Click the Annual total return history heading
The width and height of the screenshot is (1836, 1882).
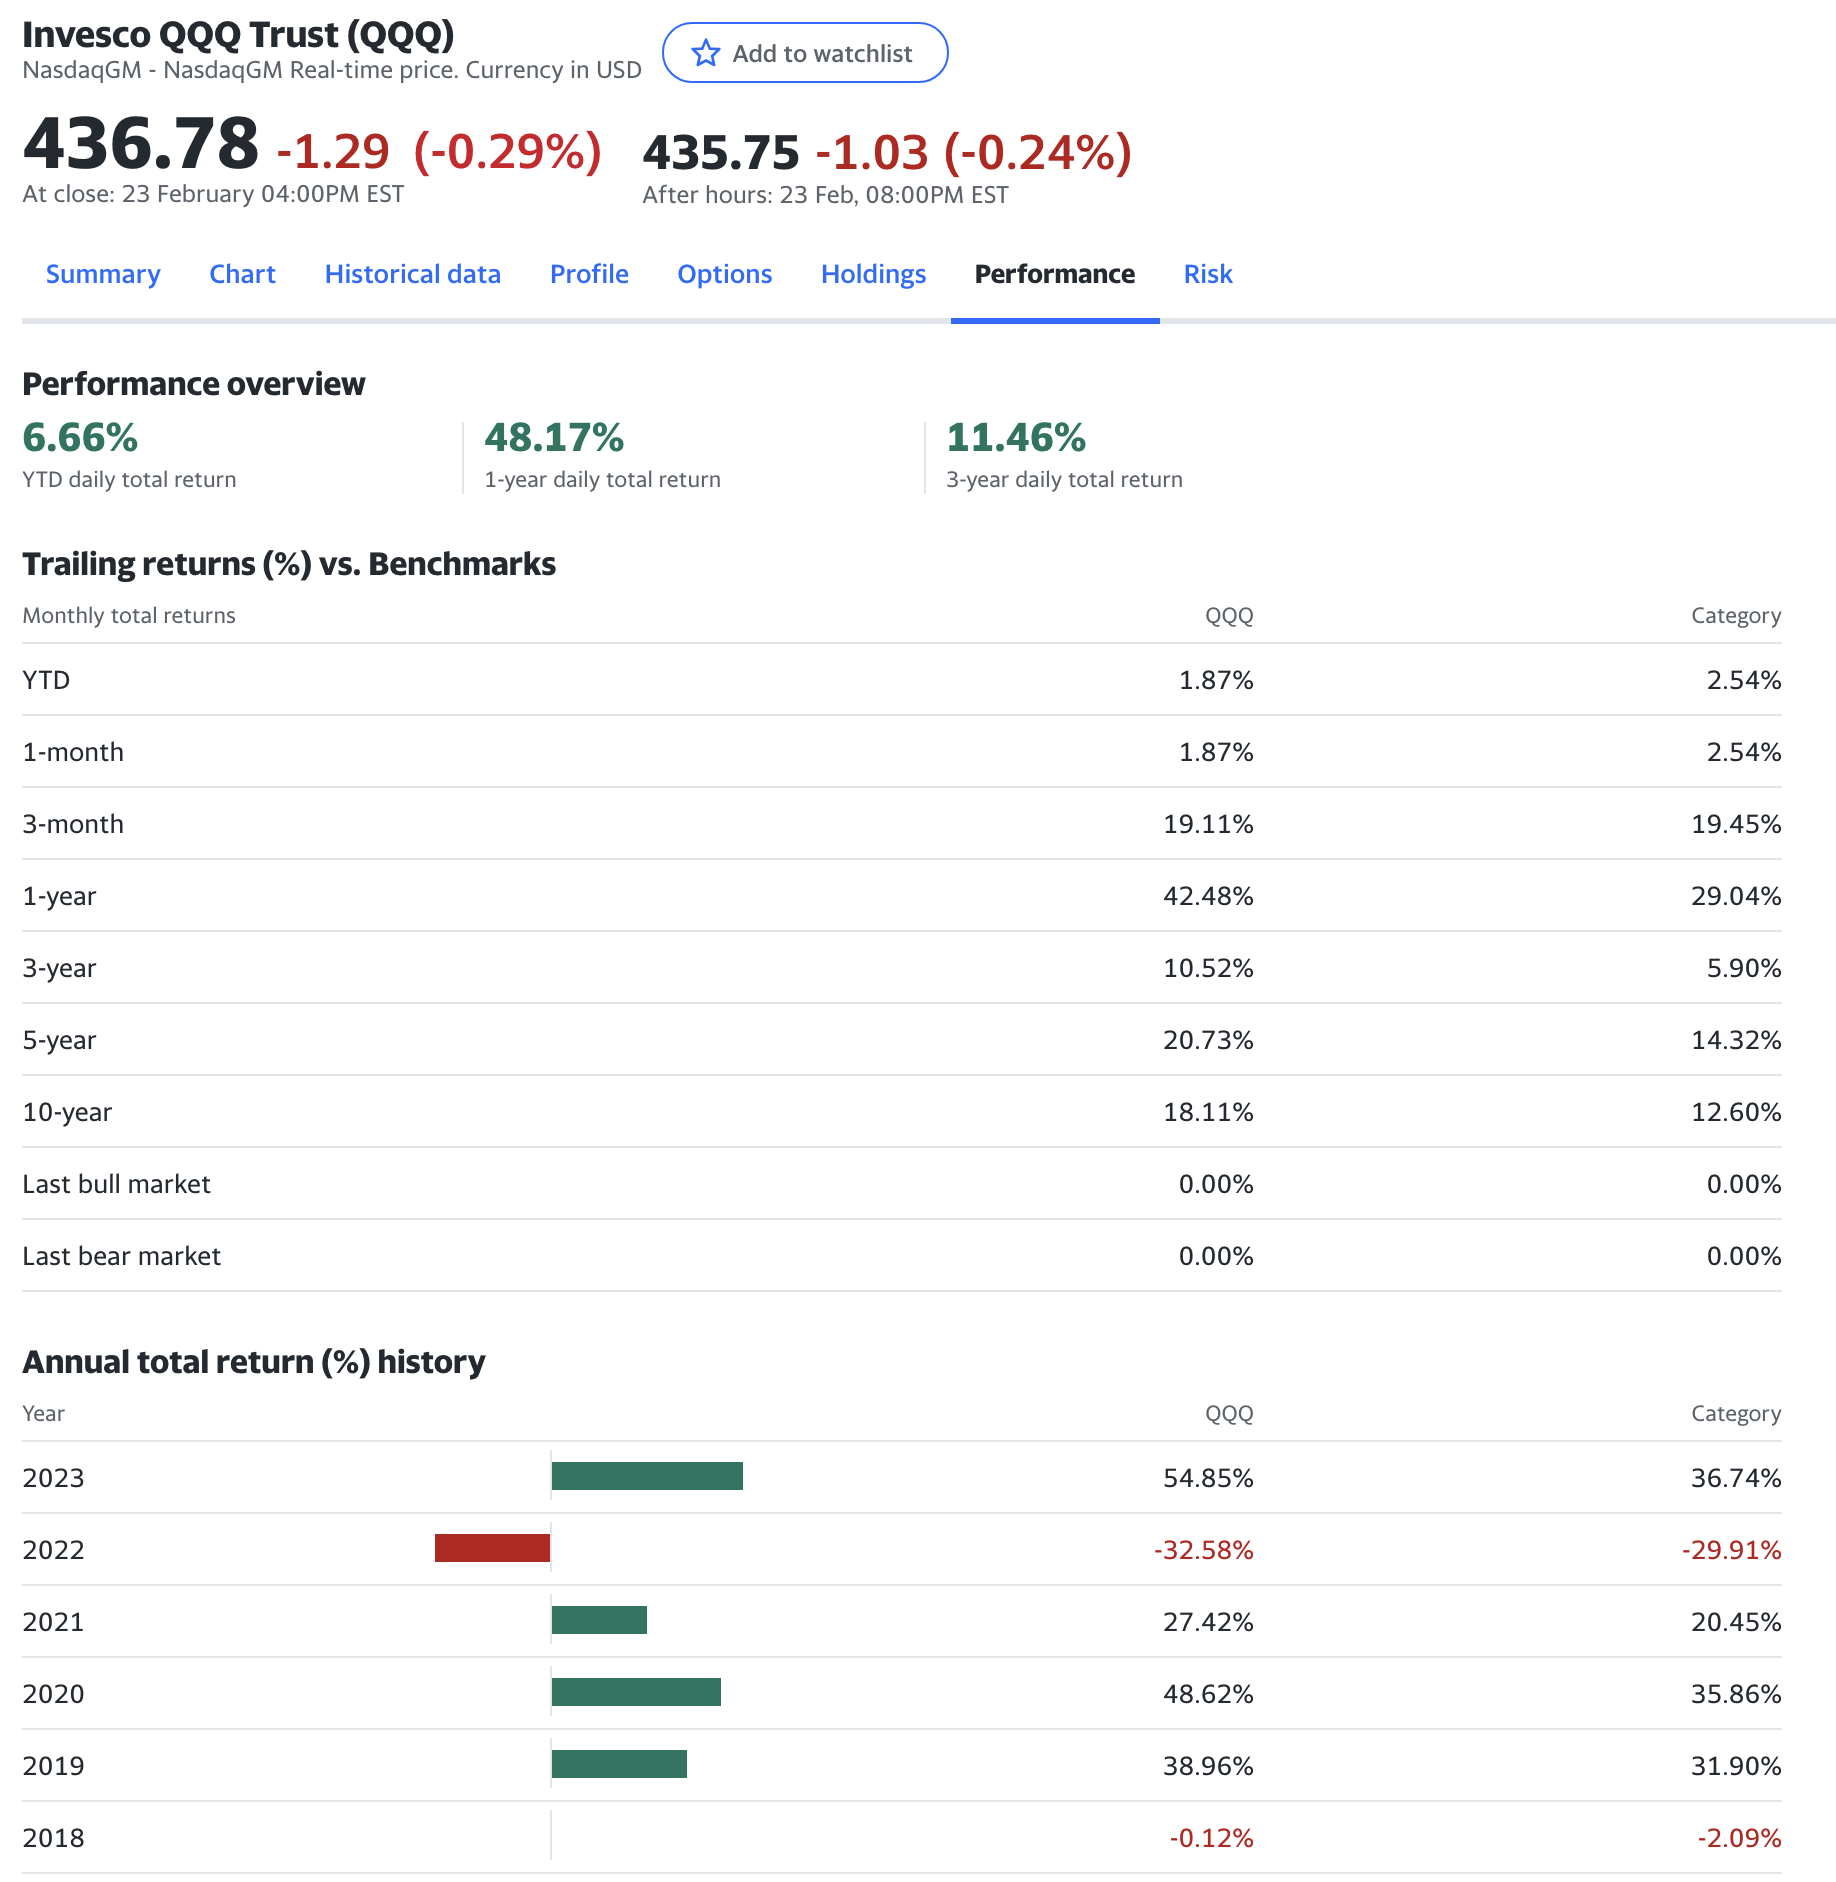coord(254,1362)
